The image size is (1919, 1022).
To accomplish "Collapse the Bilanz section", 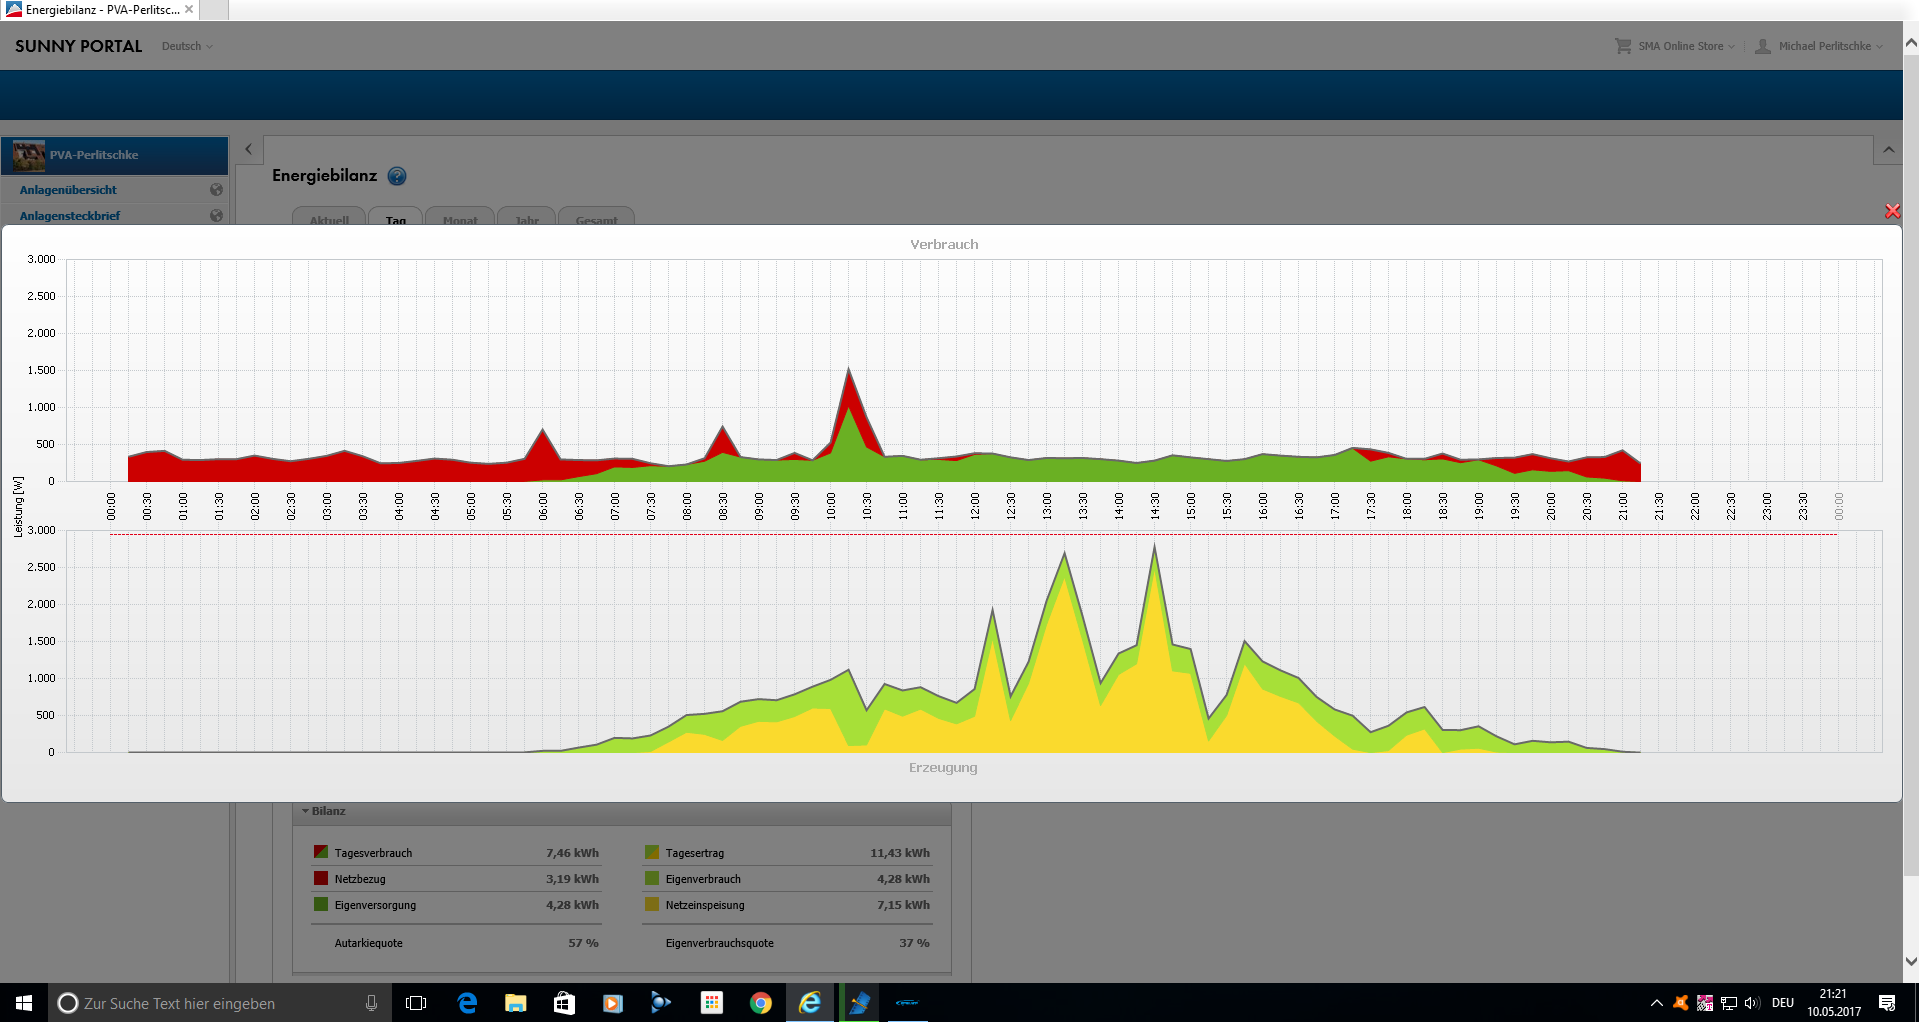I will [306, 811].
